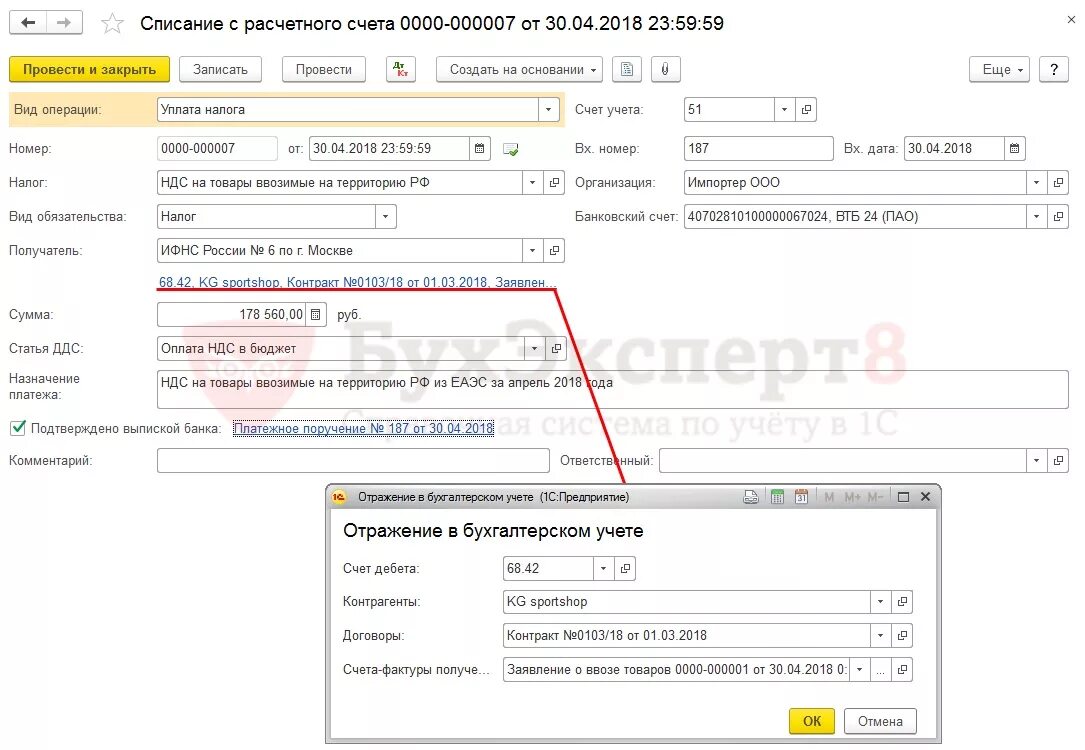The height and width of the screenshot is (750, 1085).
Task: Open calendar for Вх. дата field
Action: tap(1014, 148)
